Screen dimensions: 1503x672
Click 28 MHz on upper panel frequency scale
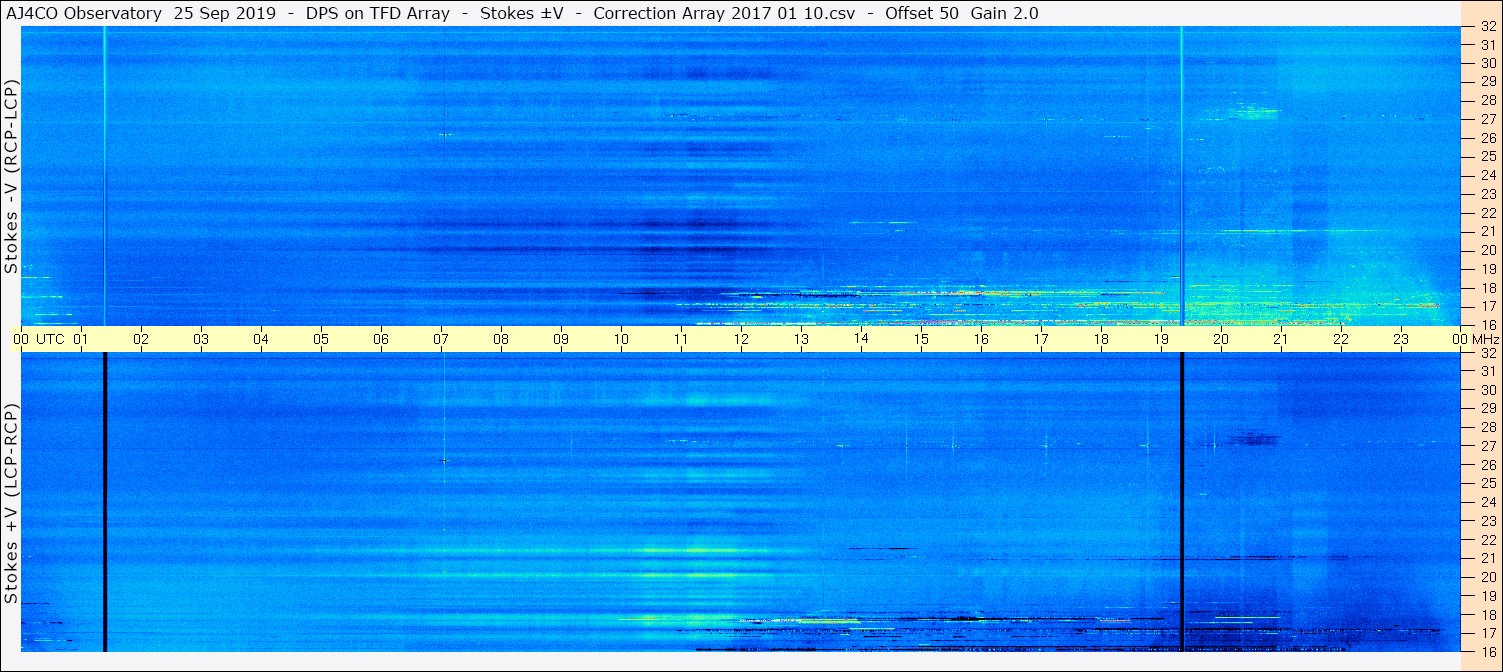[1487, 100]
